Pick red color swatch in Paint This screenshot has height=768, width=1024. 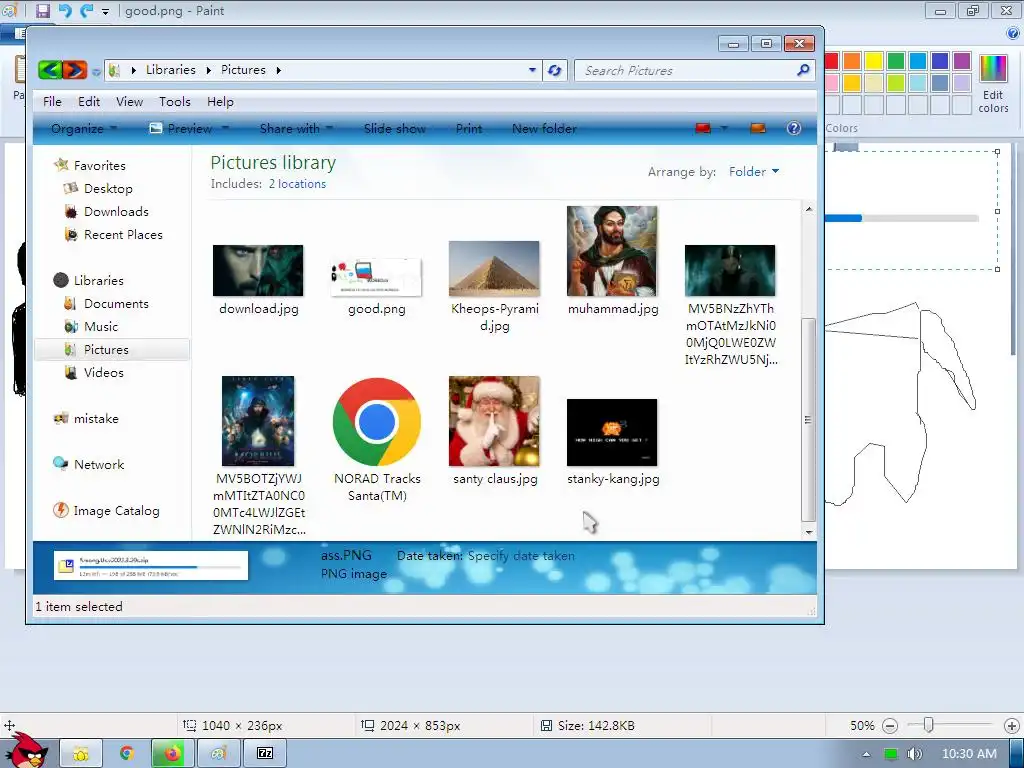coord(831,61)
